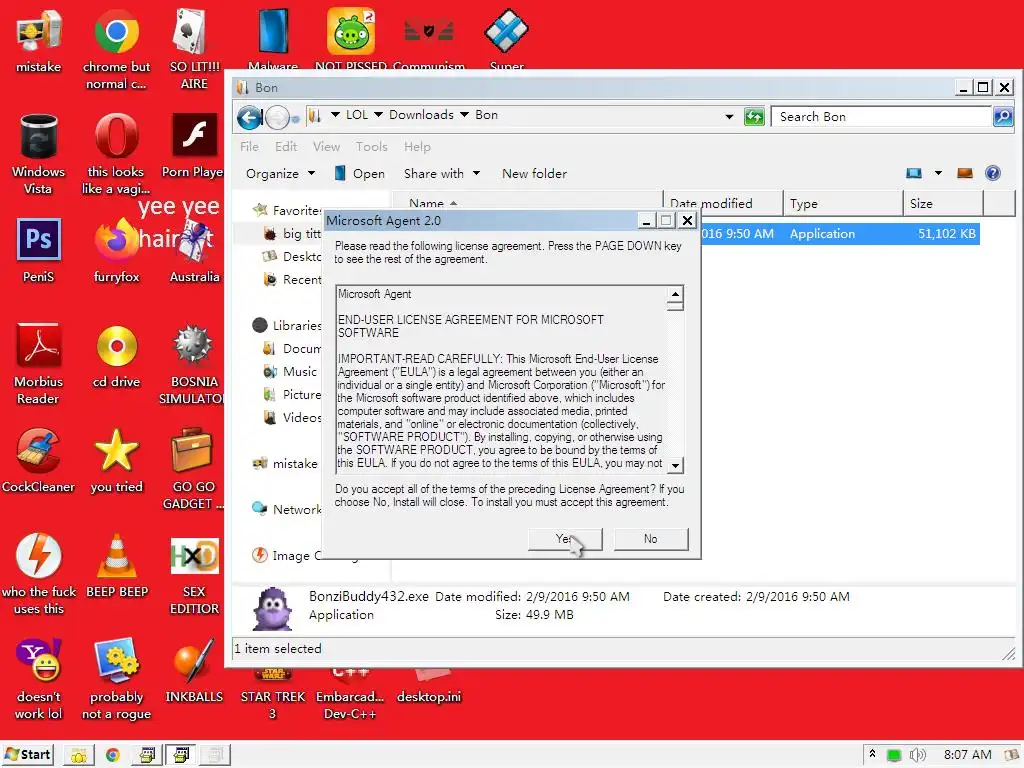This screenshot has width=1024, height=768.
Task: Expand the Share with dropdown
Action: point(441,174)
